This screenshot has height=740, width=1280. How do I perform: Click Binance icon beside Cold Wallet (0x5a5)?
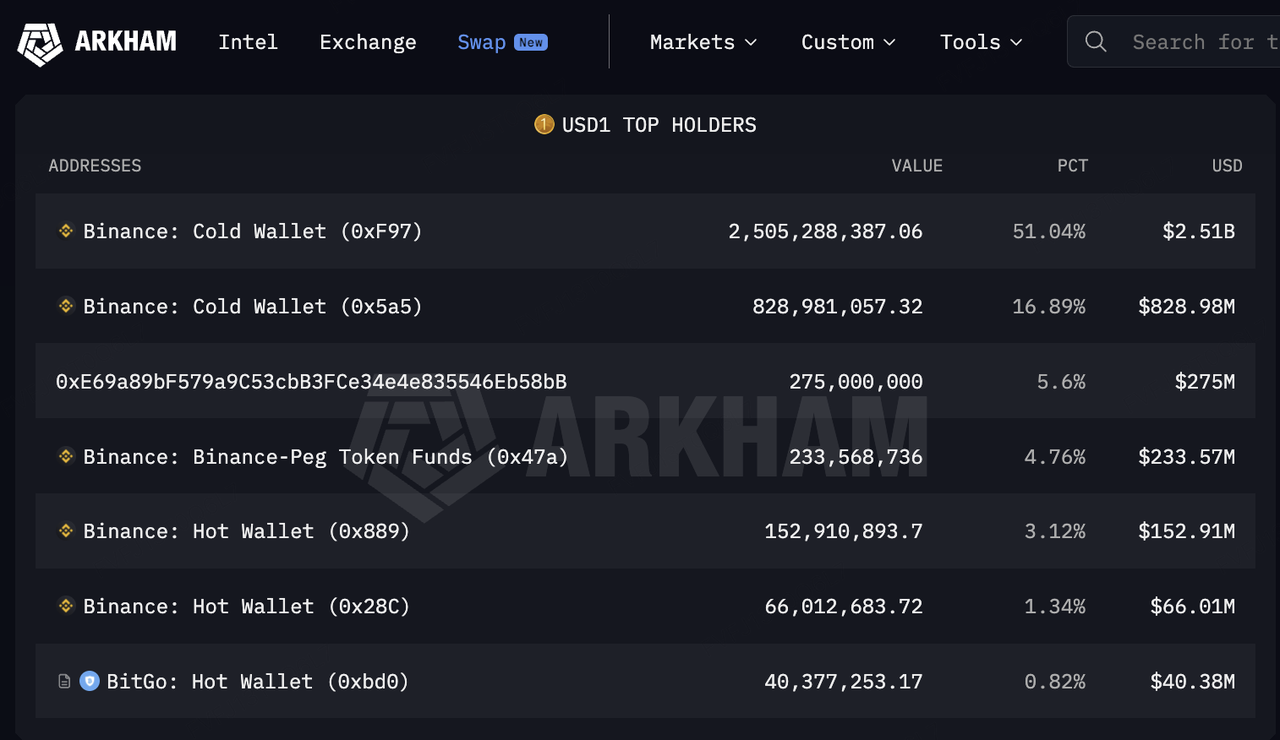pos(66,306)
